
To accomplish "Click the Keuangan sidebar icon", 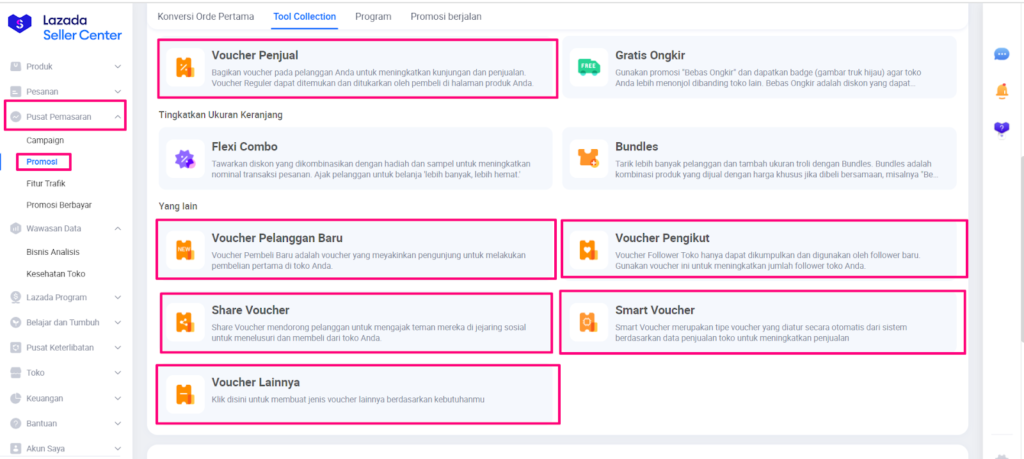I will click(x=16, y=398).
